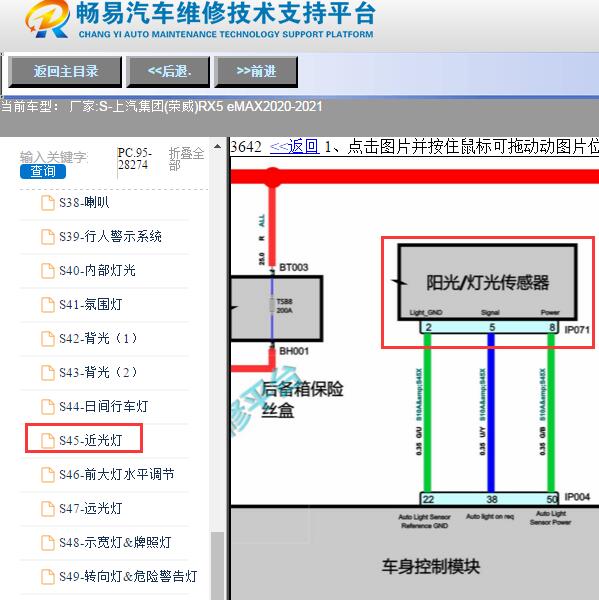599x600 pixels.
Task: Open the S38-喇叭 document icon
Action: tap(48, 202)
